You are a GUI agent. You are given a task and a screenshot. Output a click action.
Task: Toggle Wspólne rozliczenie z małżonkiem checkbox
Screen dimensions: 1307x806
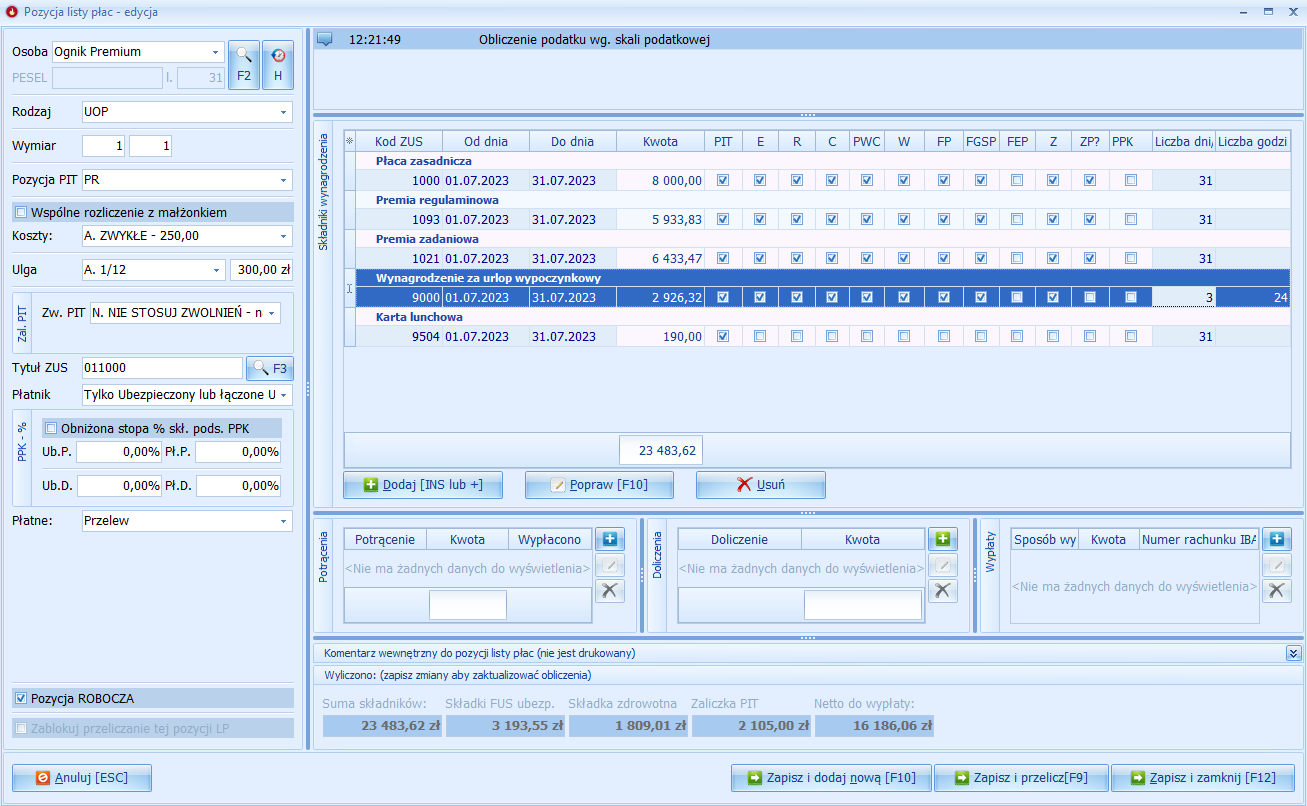point(21,212)
